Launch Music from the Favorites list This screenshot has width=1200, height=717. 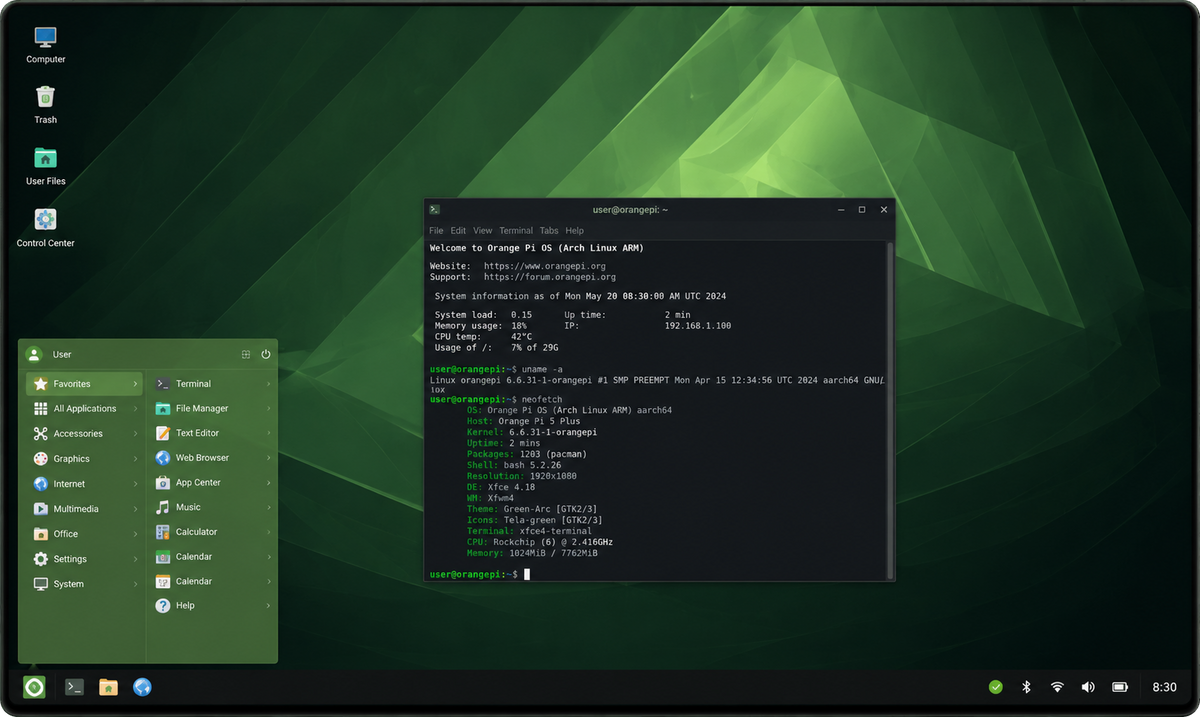point(212,507)
